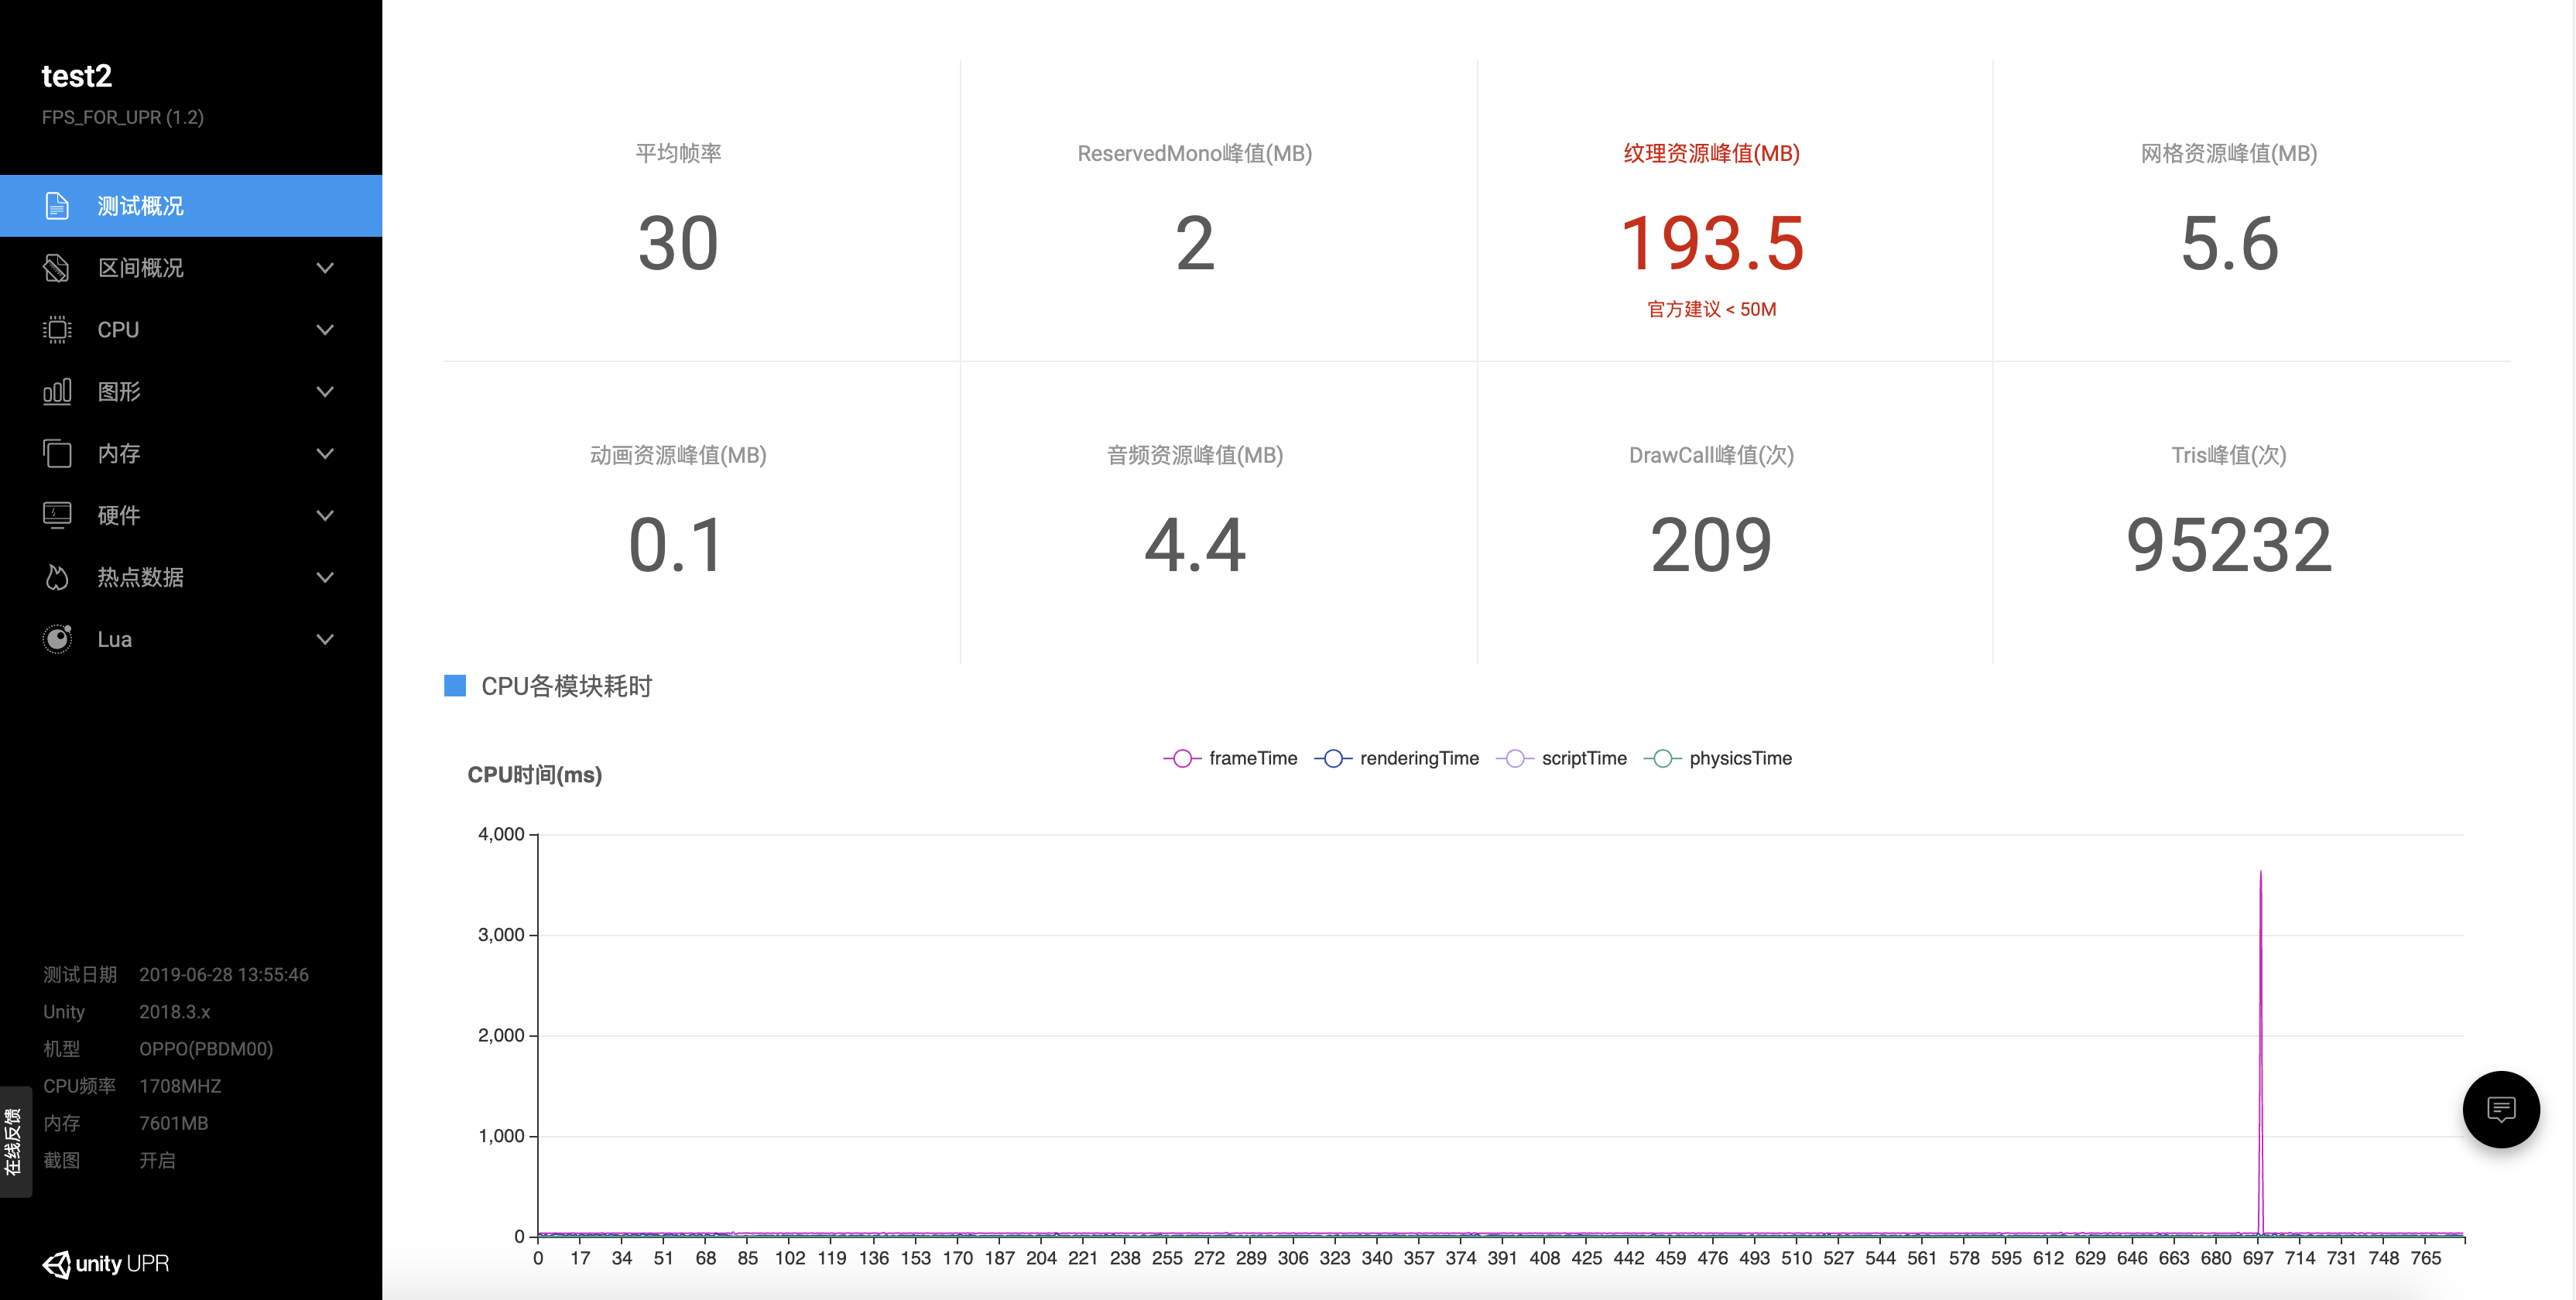Screen dimensions: 2576x1300
Task: Click the Lua logo icon
Action: click(x=57, y=639)
